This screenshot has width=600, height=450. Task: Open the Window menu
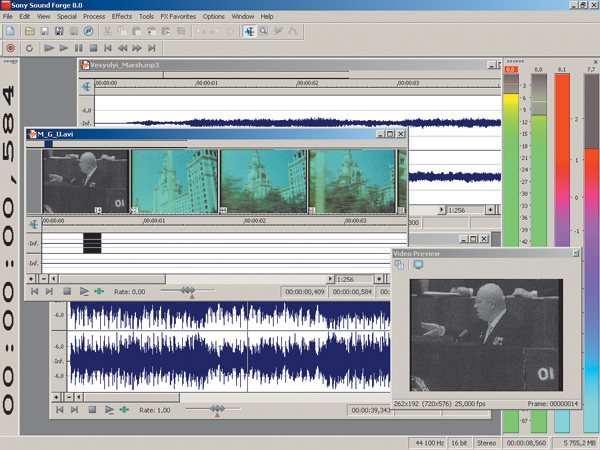tap(243, 16)
